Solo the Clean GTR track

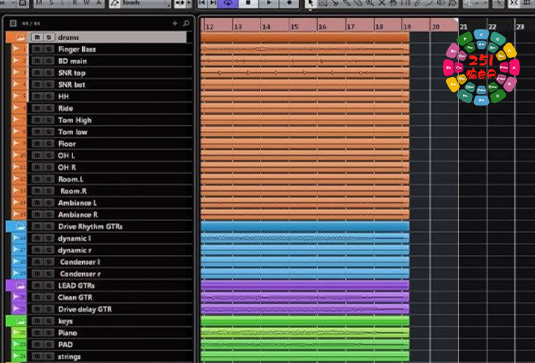pos(49,297)
